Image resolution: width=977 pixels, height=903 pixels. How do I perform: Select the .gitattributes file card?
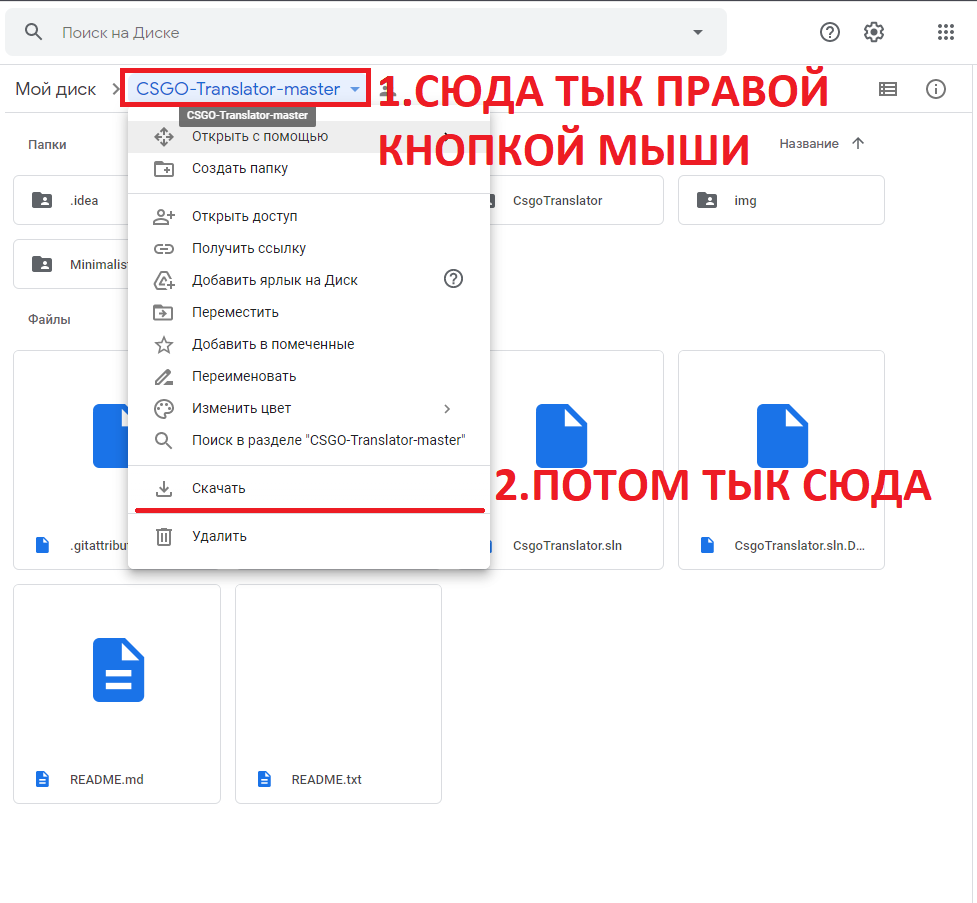[70, 460]
